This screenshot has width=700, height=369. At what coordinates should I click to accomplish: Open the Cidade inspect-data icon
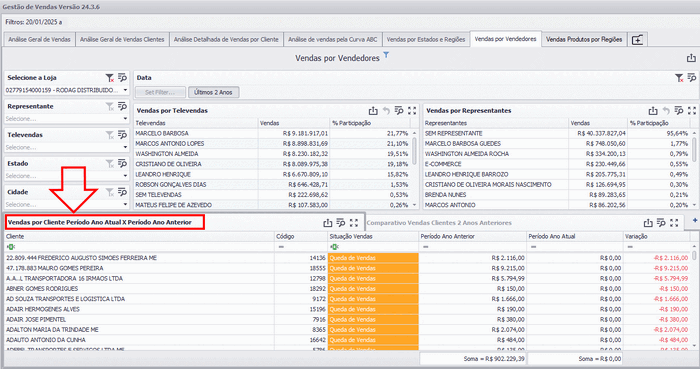(122, 192)
